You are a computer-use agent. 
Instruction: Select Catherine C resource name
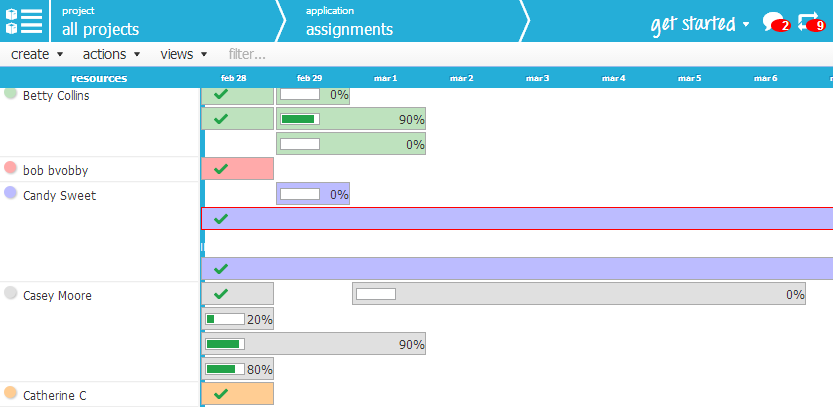tap(55, 395)
